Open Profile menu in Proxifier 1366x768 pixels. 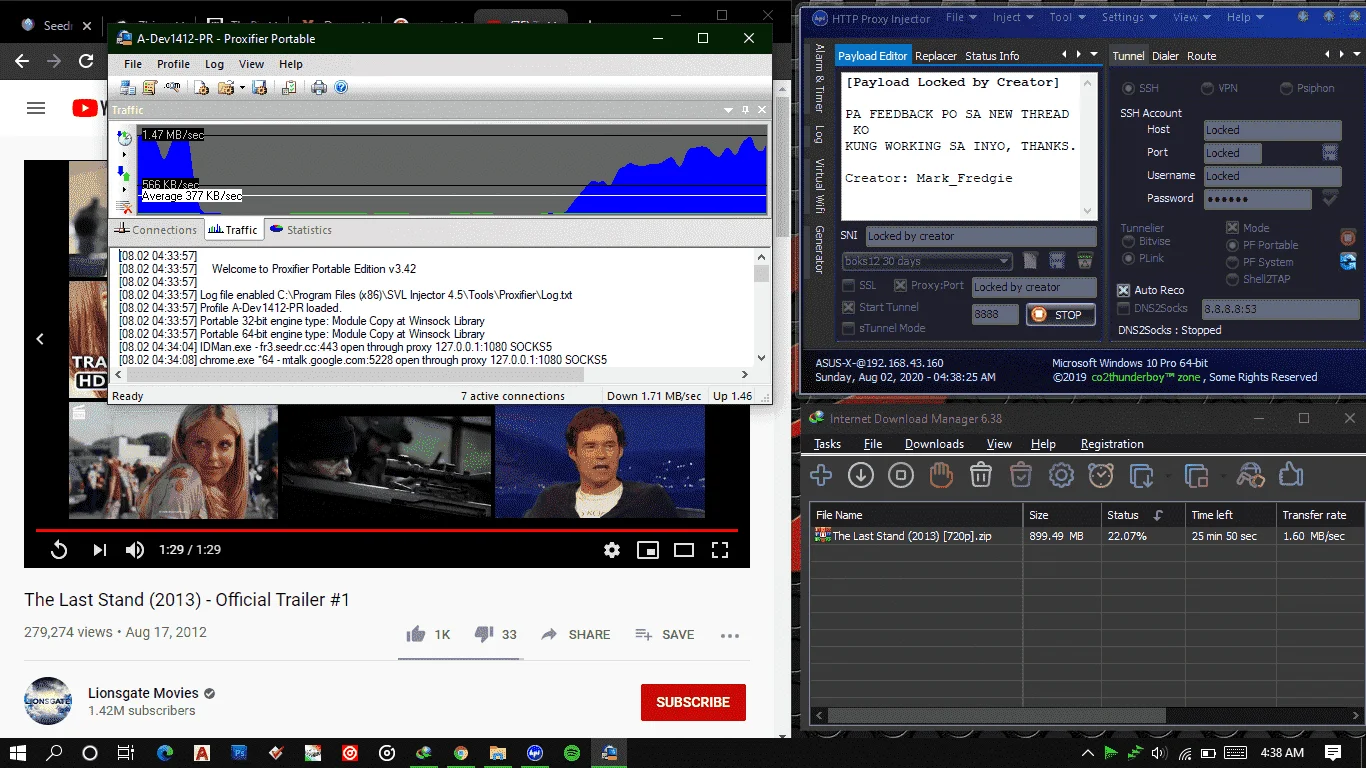point(173,64)
